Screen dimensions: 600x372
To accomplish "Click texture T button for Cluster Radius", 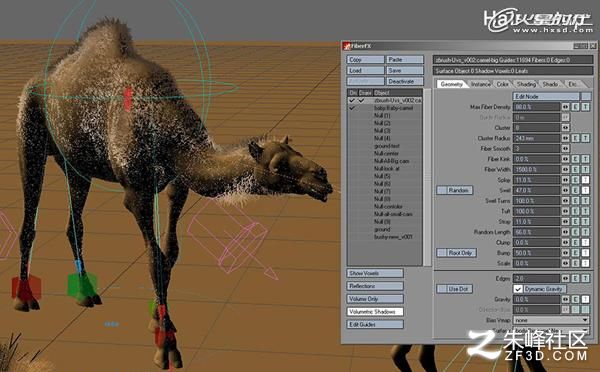I will point(585,138).
